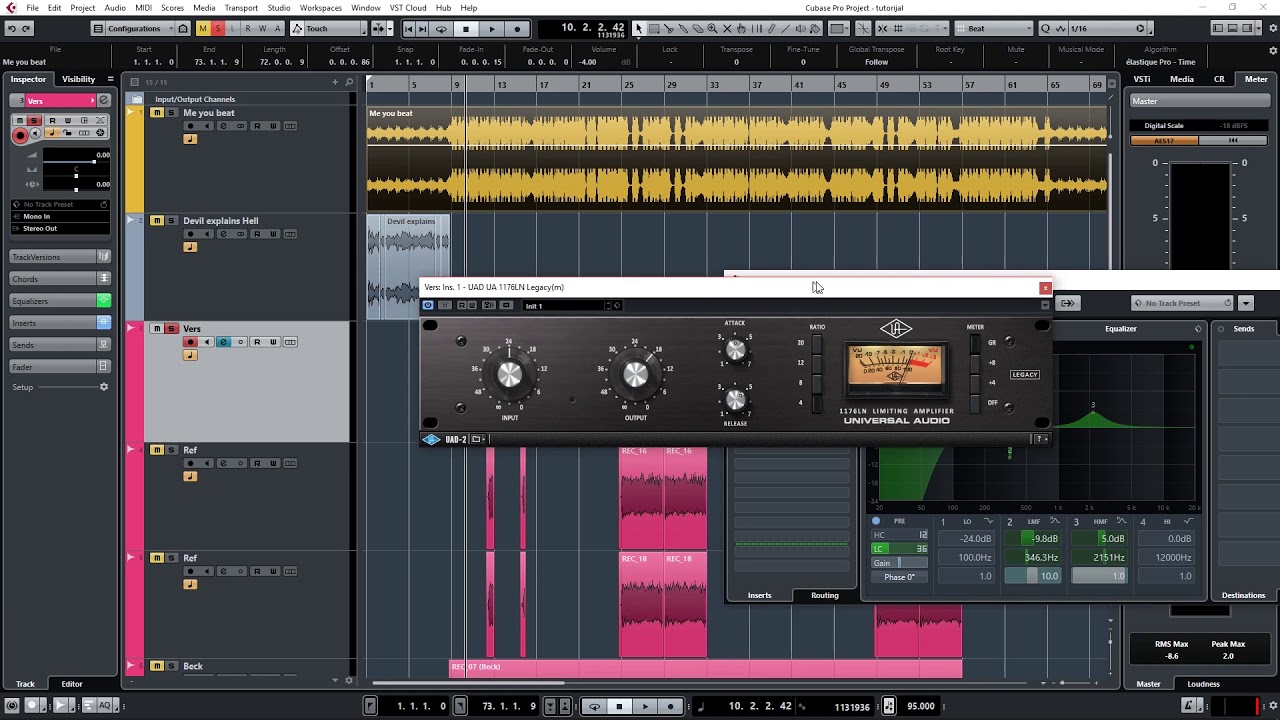The image size is (1280, 720).
Task: Switch to Routing tab in channel settings
Action: (825, 595)
